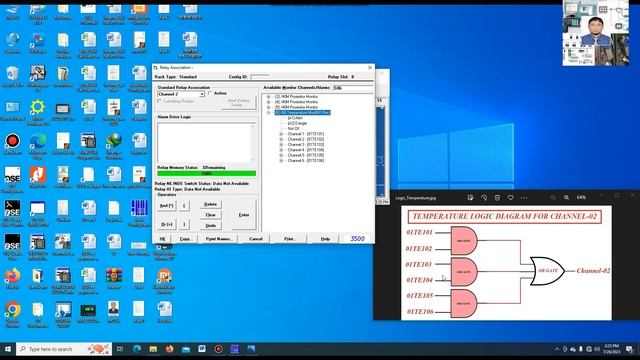The image size is (640, 360).
Task: Click the taskbar search box
Action: click(x=64, y=349)
